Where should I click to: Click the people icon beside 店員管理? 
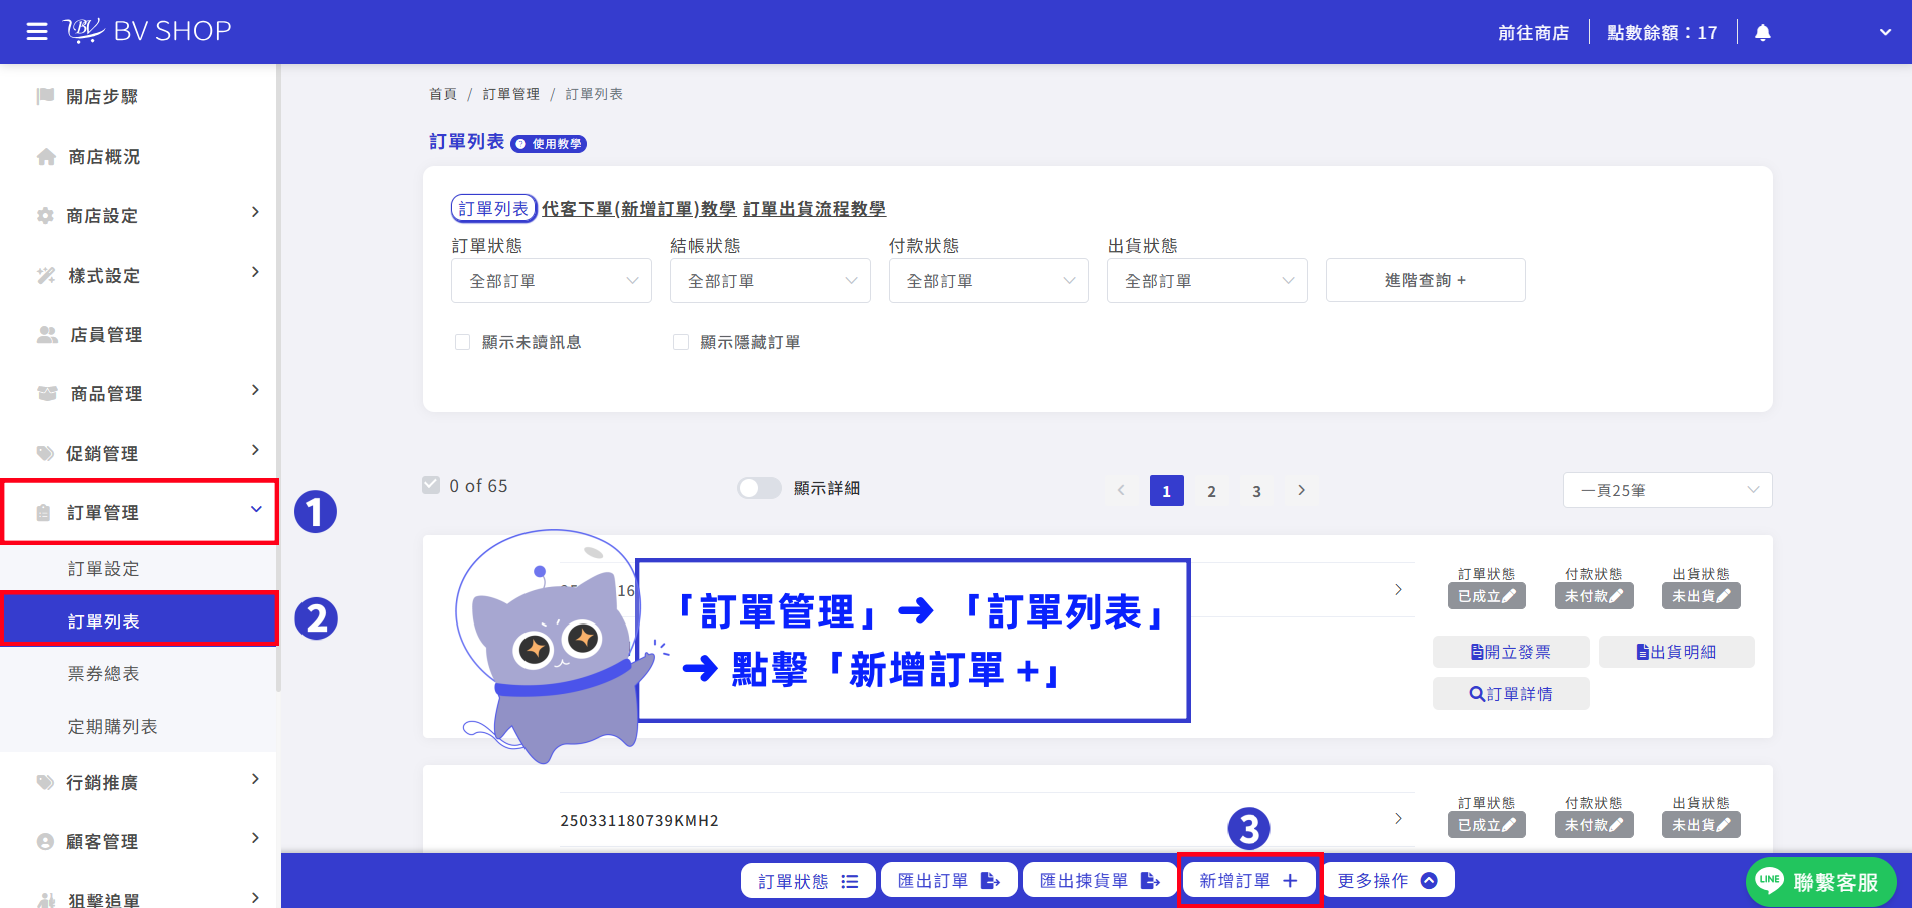click(47, 334)
